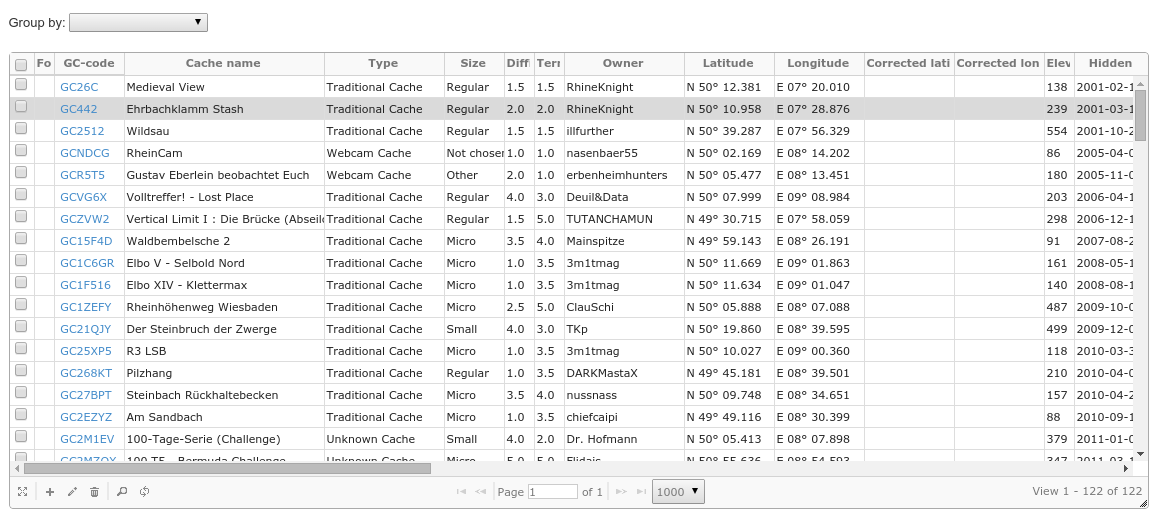Sort by the Owner column header
Image resolution: width=1158 pixels, height=517 pixels.
coord(623,63)
